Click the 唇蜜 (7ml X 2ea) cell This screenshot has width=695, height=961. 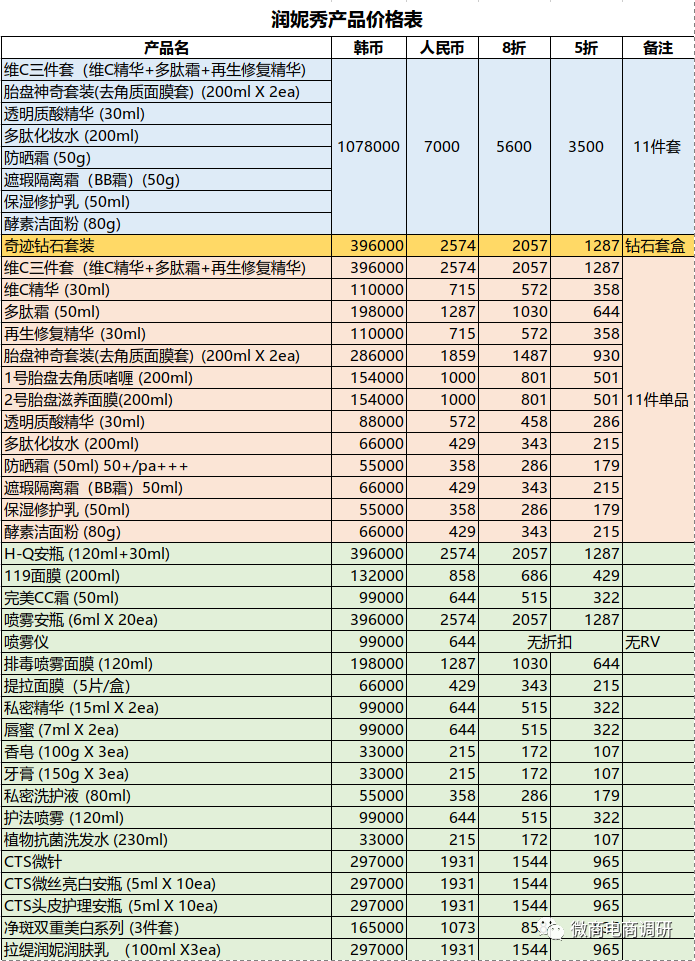pos(166,730)
